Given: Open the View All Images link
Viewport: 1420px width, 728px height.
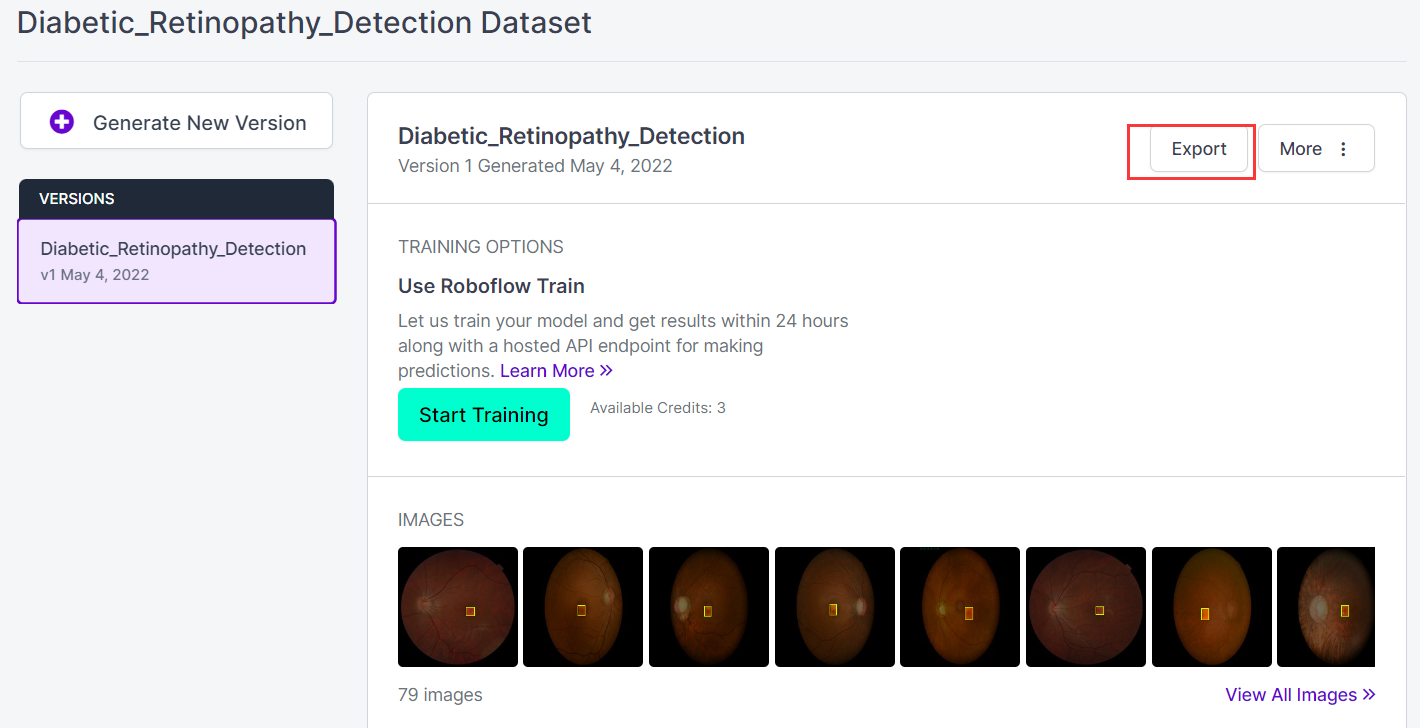Looking at the screenshot, I should [x=1300, y=695].
